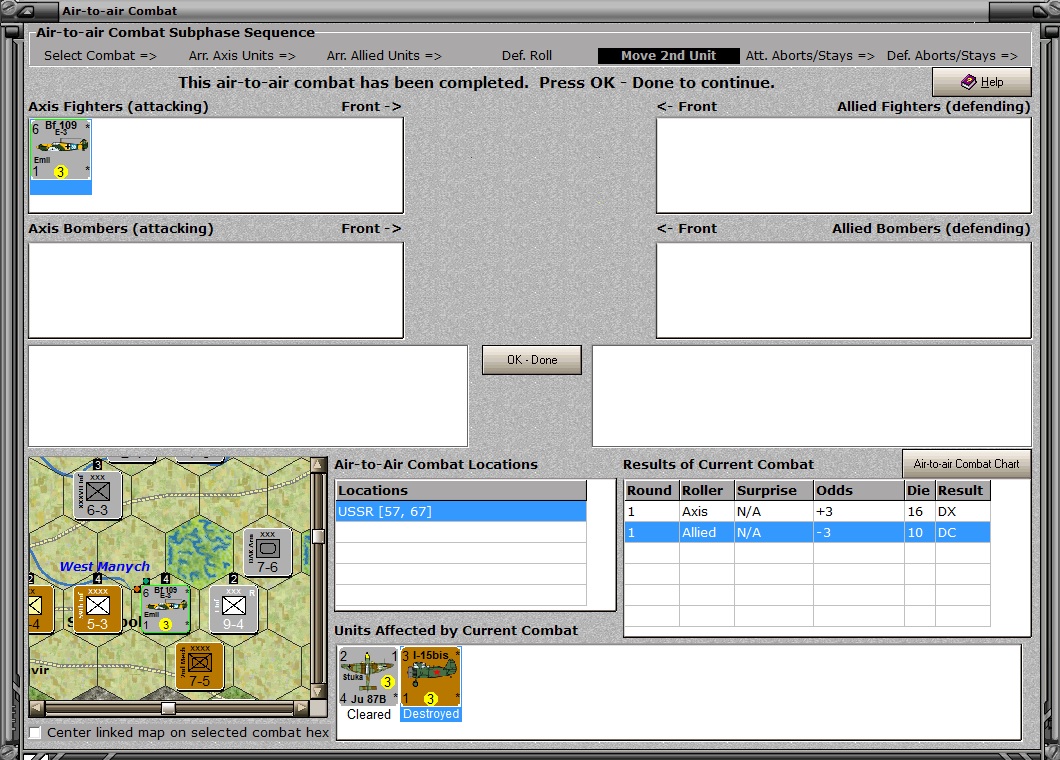Click the map horizontal scrollbar thumb
Screen dimensions: 1060x760
pos(168,708)
